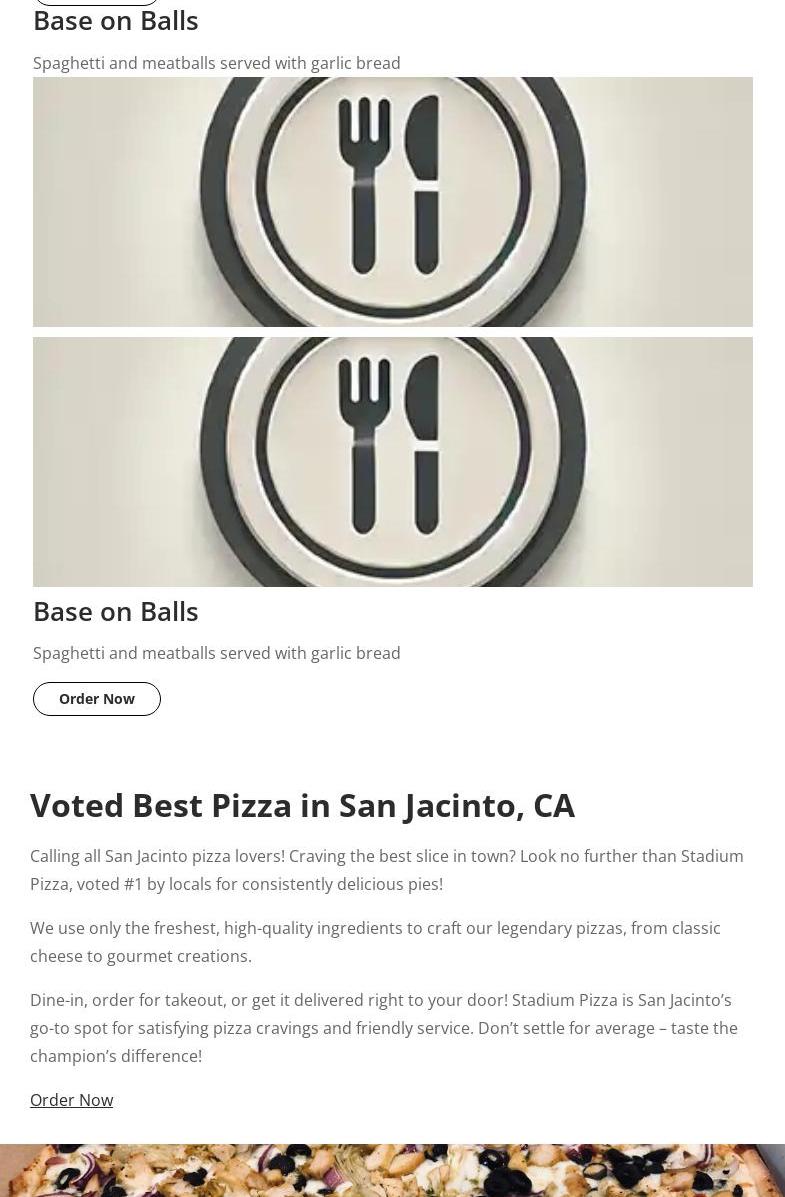
Task: Click the paragraph starting Calling all San Jacinto
Action: click(388, 870)
